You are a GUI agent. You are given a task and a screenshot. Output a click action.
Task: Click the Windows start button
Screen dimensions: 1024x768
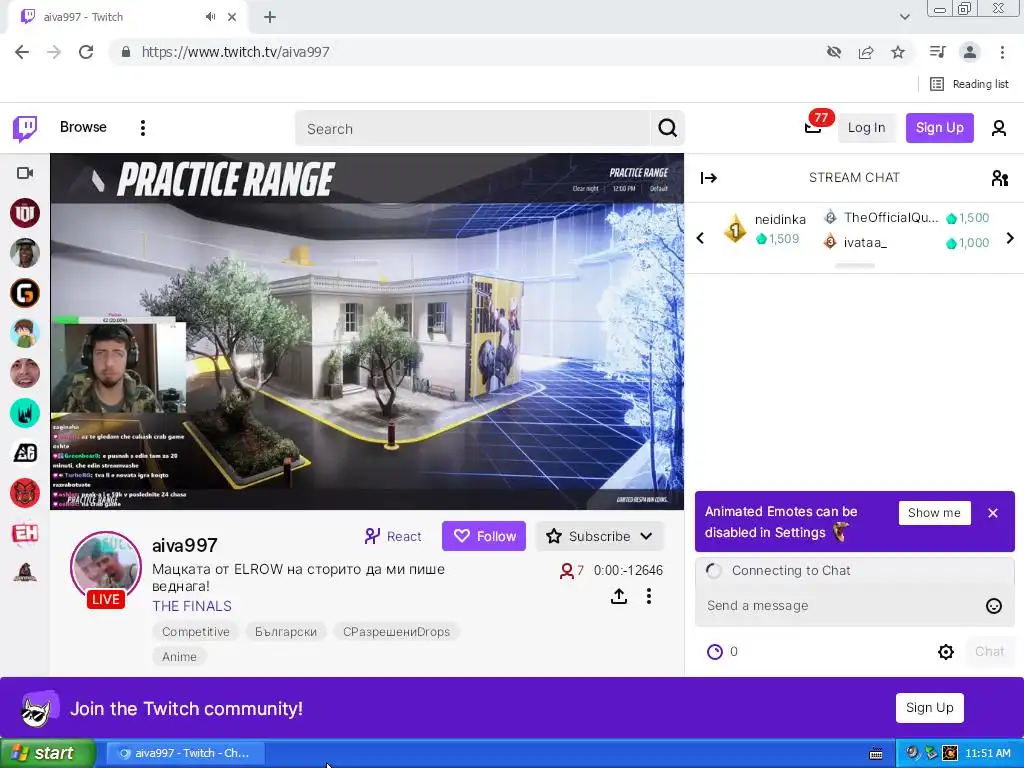[48, 753]
